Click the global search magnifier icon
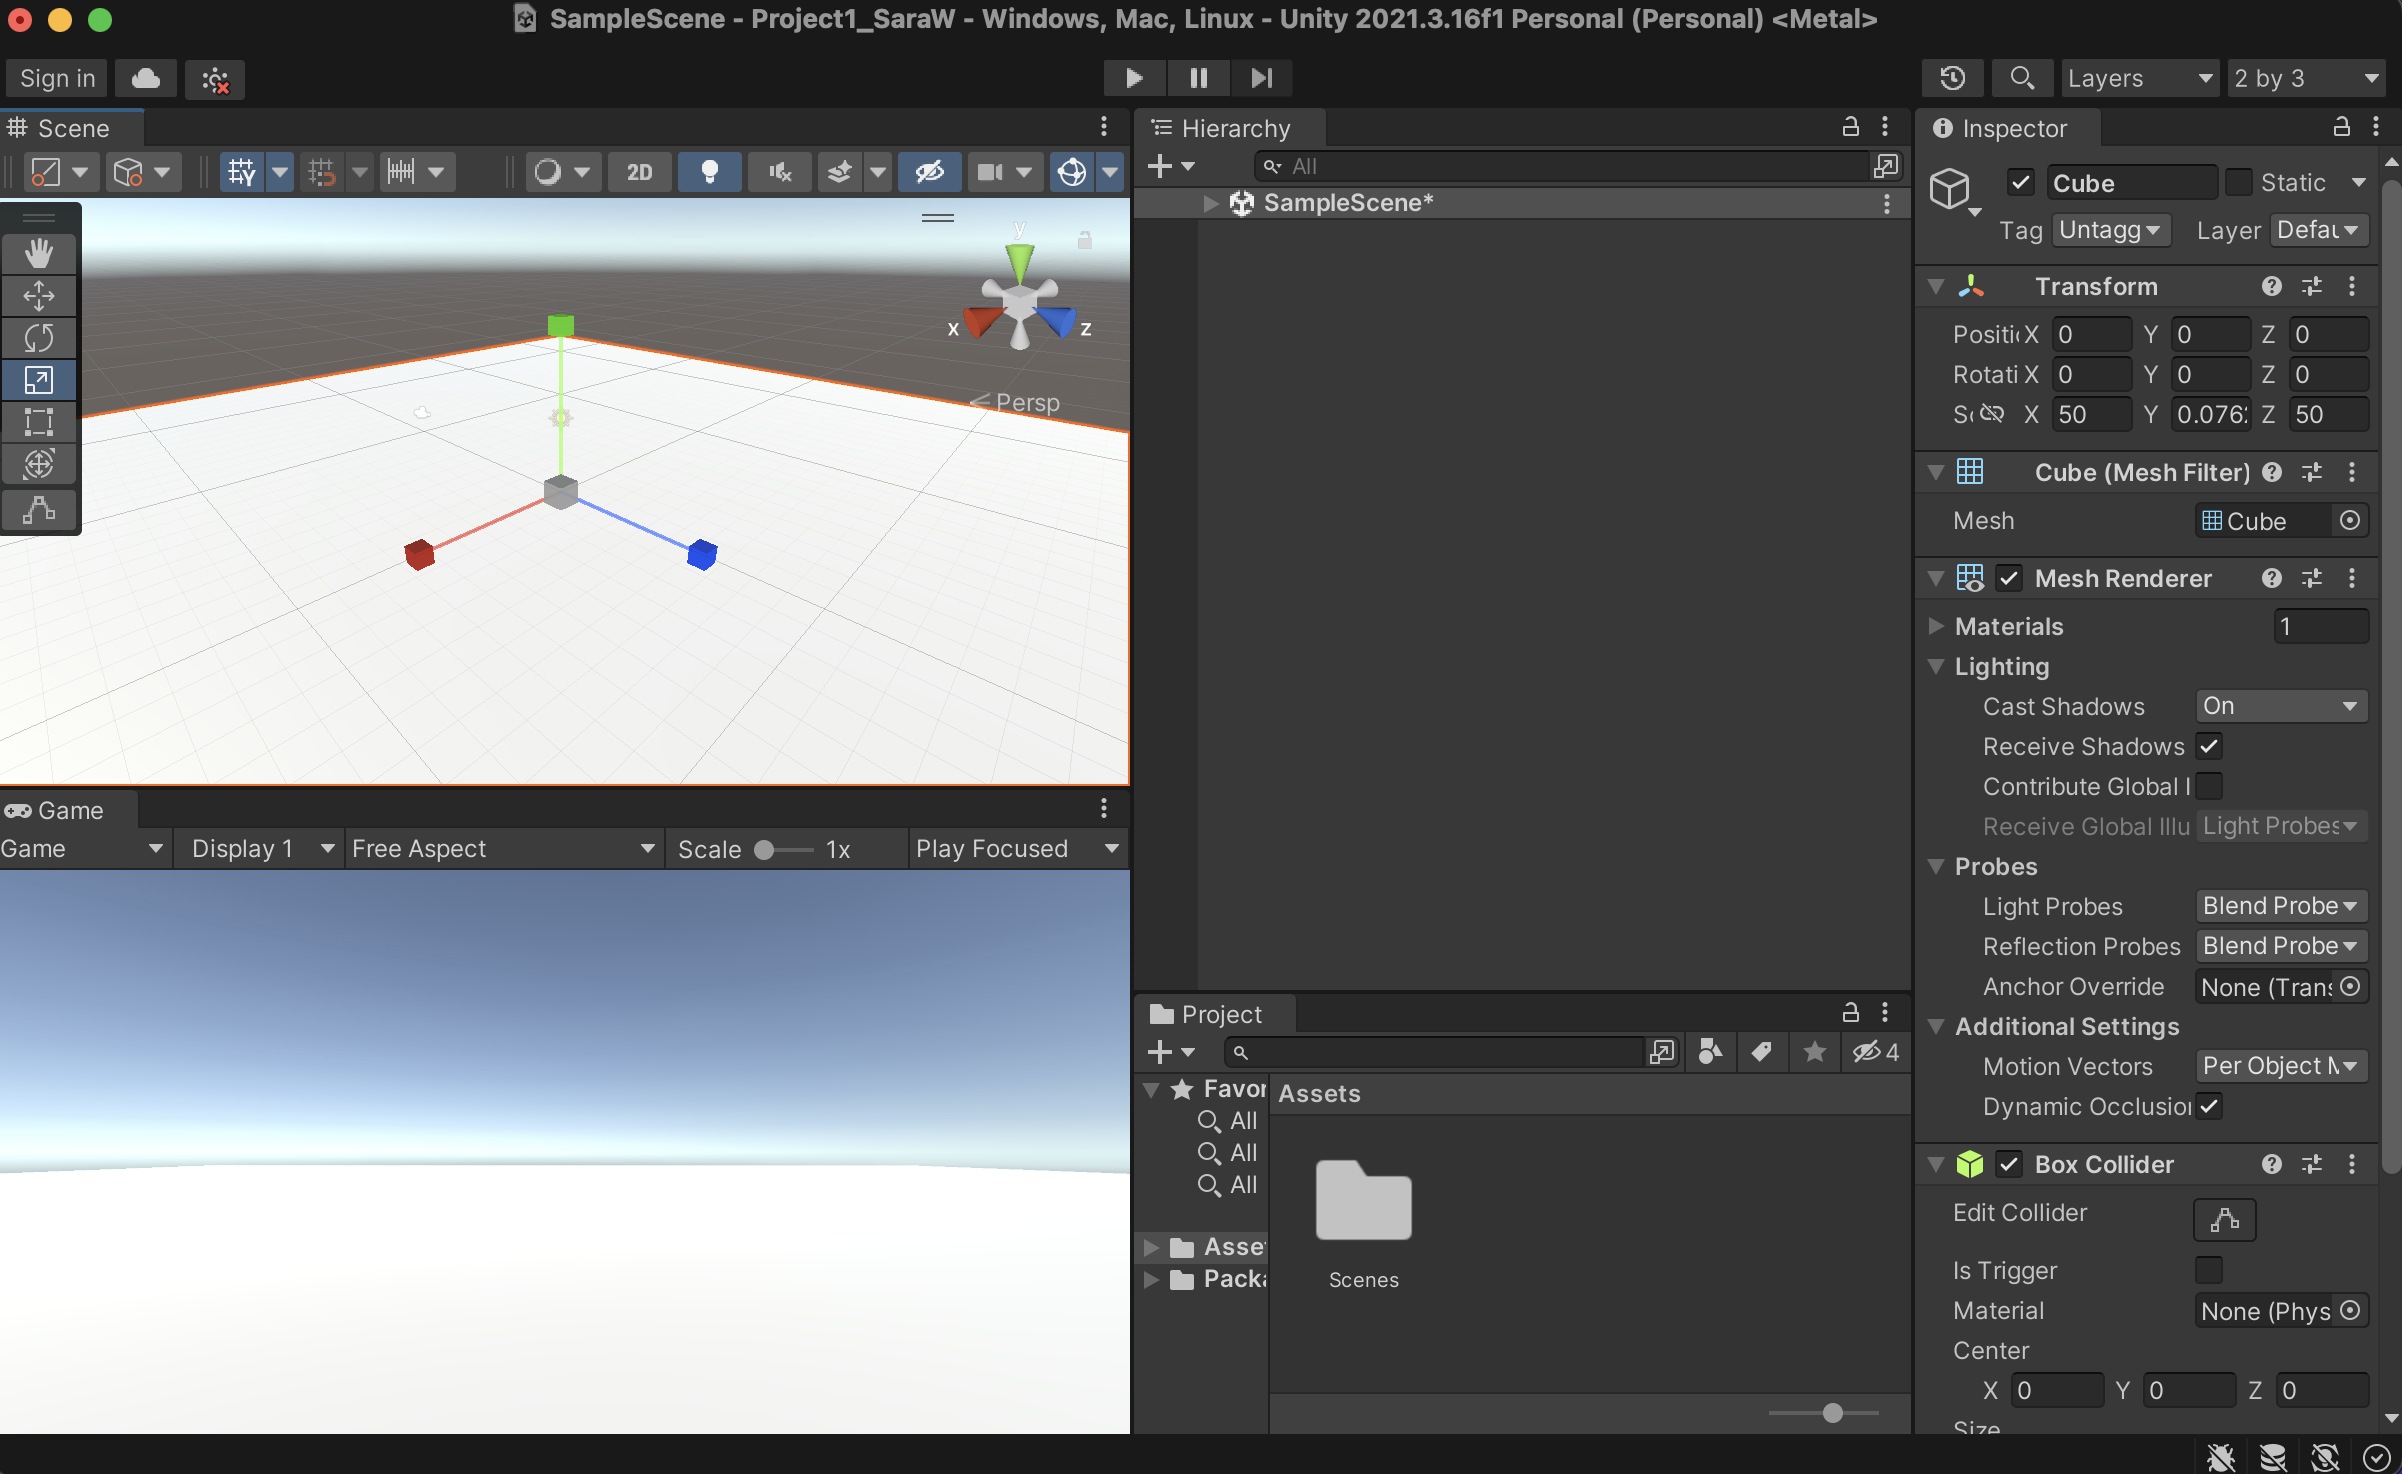This screenshot has height=1474, width=2402. [2022, 78]
